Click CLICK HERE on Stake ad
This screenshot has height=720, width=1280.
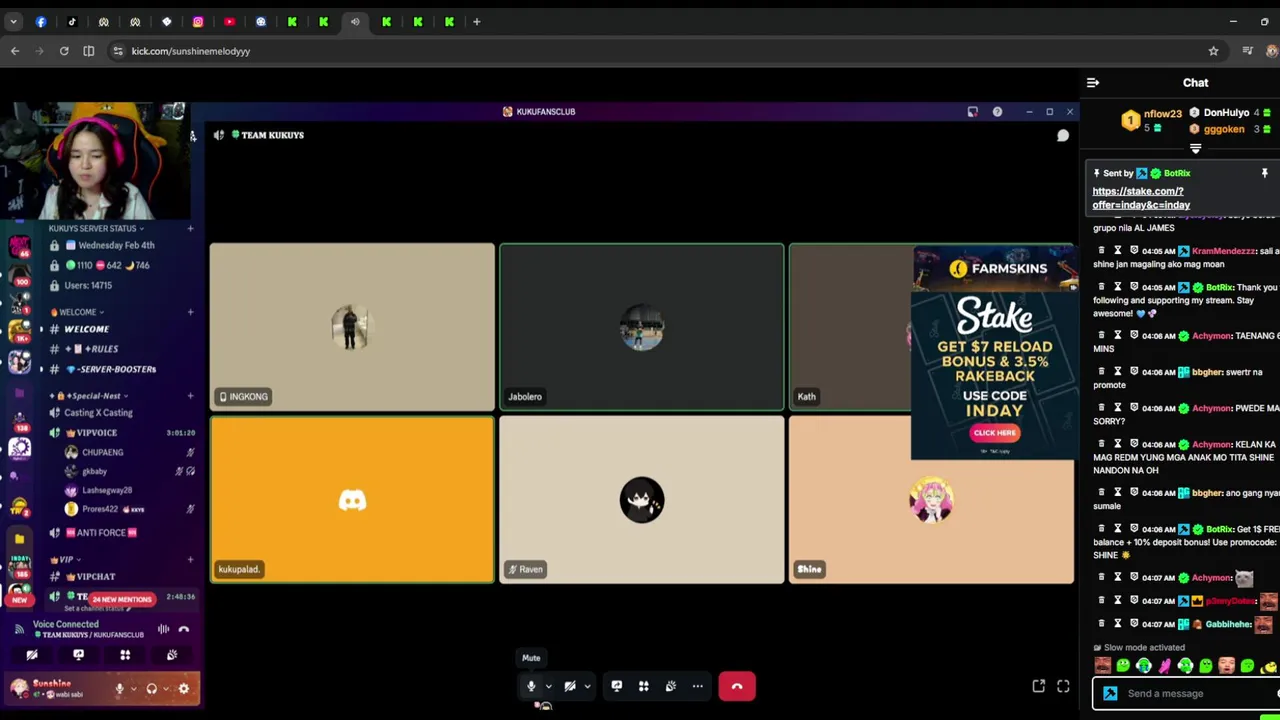(994, 433)
